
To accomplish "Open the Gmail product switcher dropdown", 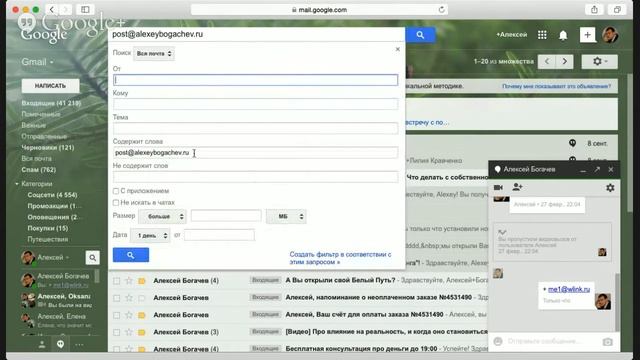I will (x=38, y=62).
